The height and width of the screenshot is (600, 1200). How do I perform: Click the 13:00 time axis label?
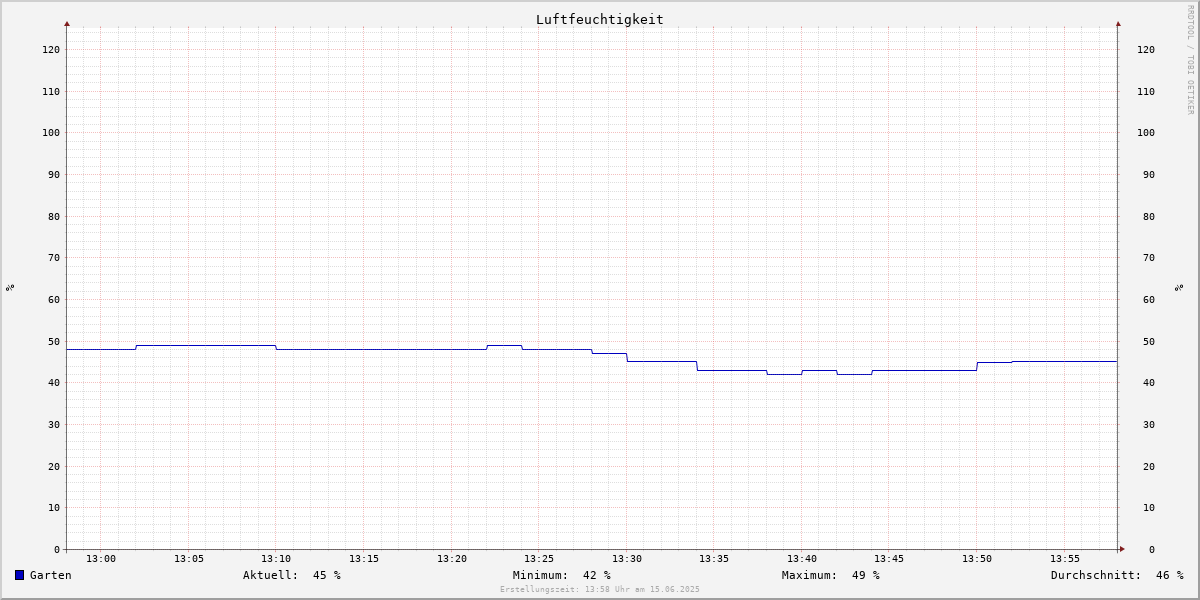[x=101, y=558]
